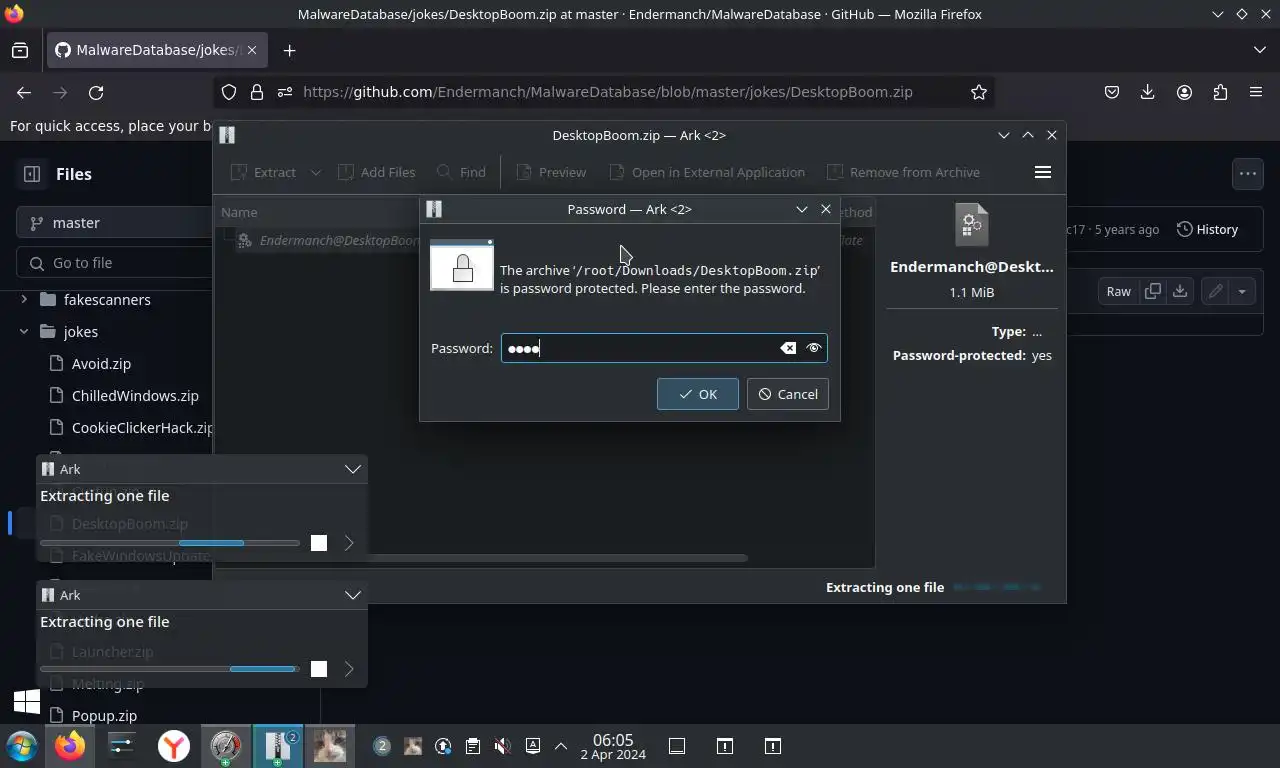Image resolution: width=1280 pixels, height=768 pixels.
Task: Open ChilledWindows.zip in file tree
Action: pyautogui.click(x=135, y=396)
